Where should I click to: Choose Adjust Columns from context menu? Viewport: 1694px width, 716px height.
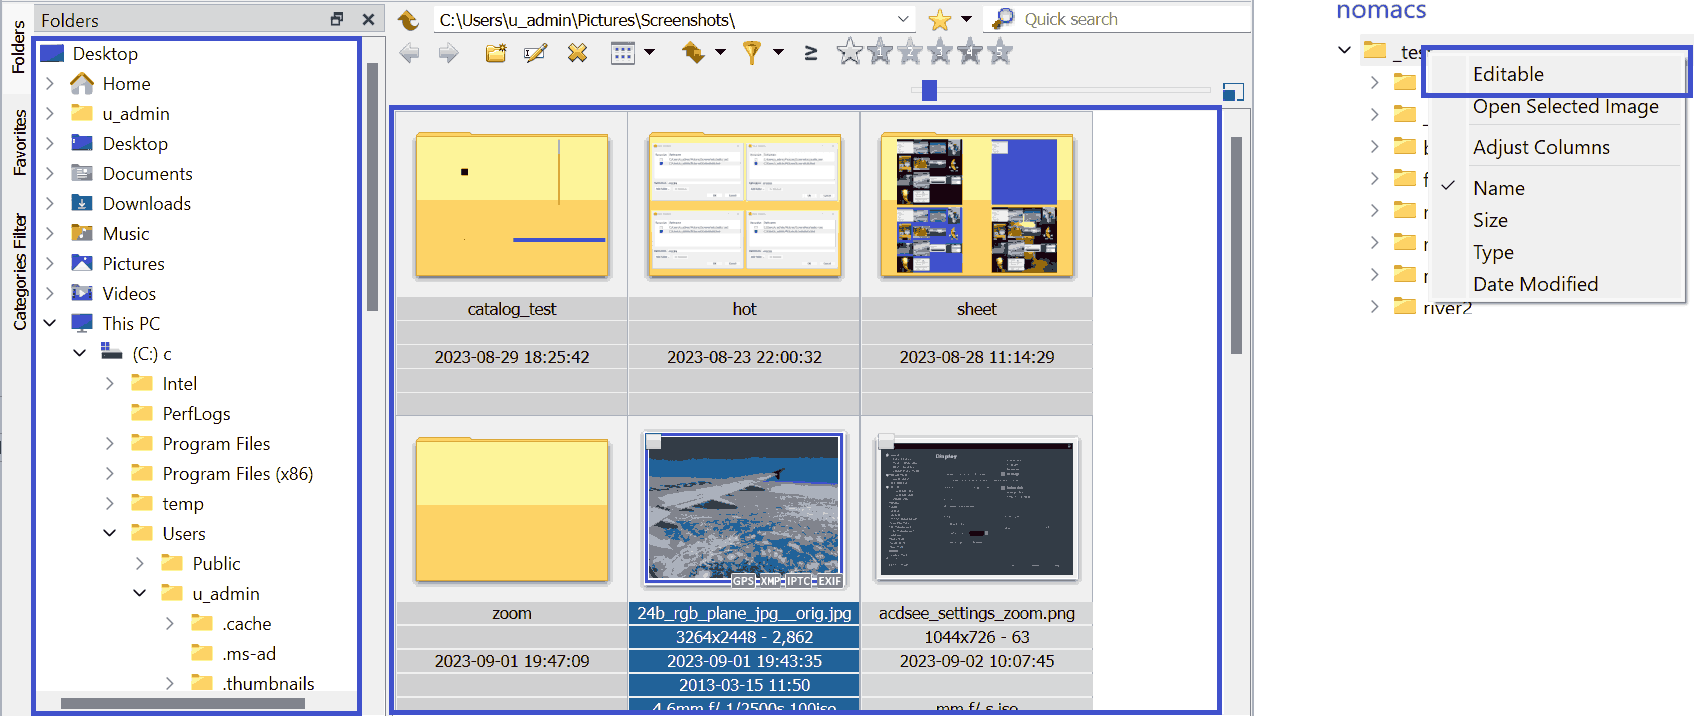(x=1541, y=147)
